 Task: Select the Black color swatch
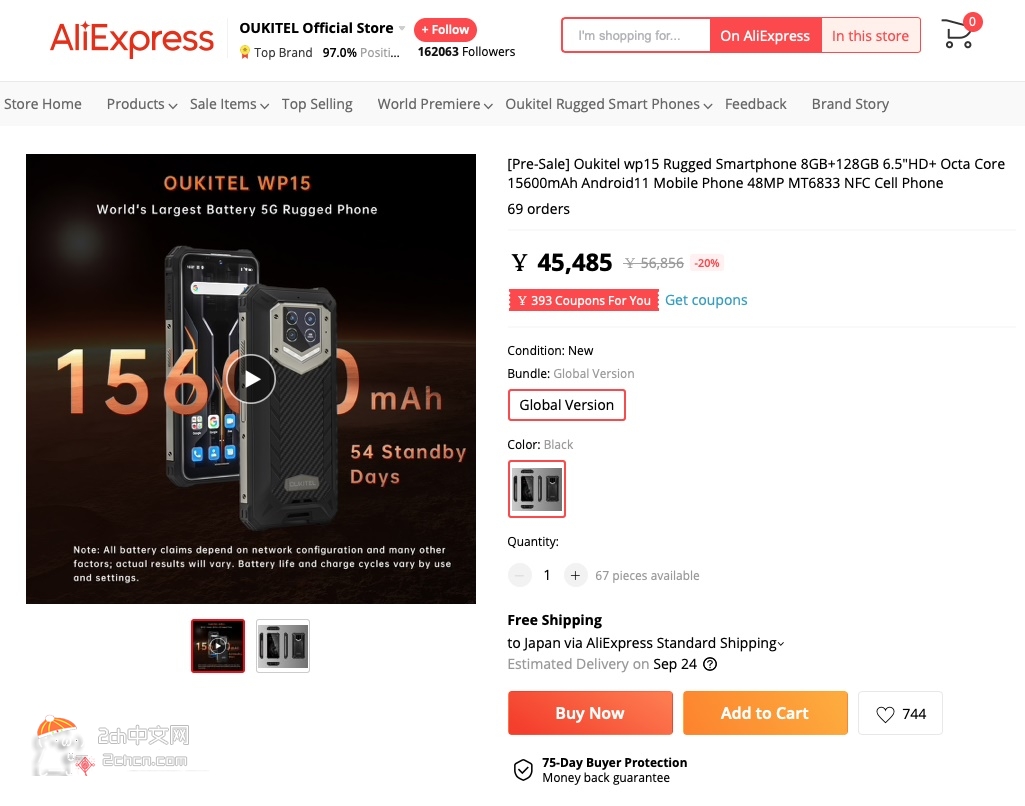click(537, 489)
